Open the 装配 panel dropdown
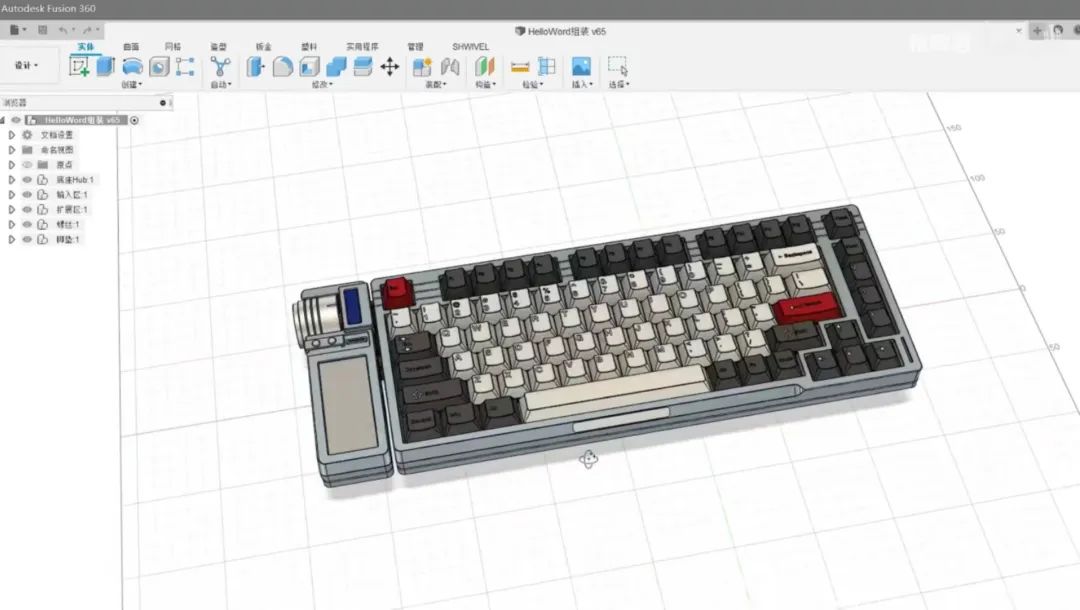 tap(435, 85)
